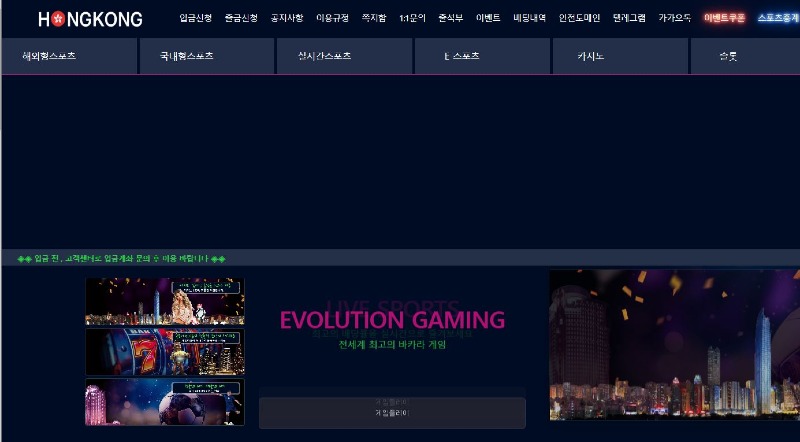Open the glowing 이벤트쿠폰 link
800x442 pixels.
tap(724, 18)
